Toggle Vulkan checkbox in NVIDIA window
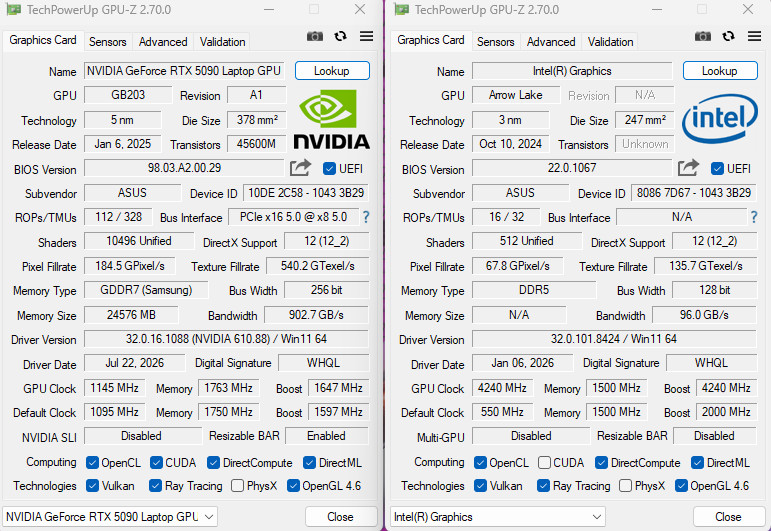This screenshot has width=771, height=531. [x=92, y=486]
